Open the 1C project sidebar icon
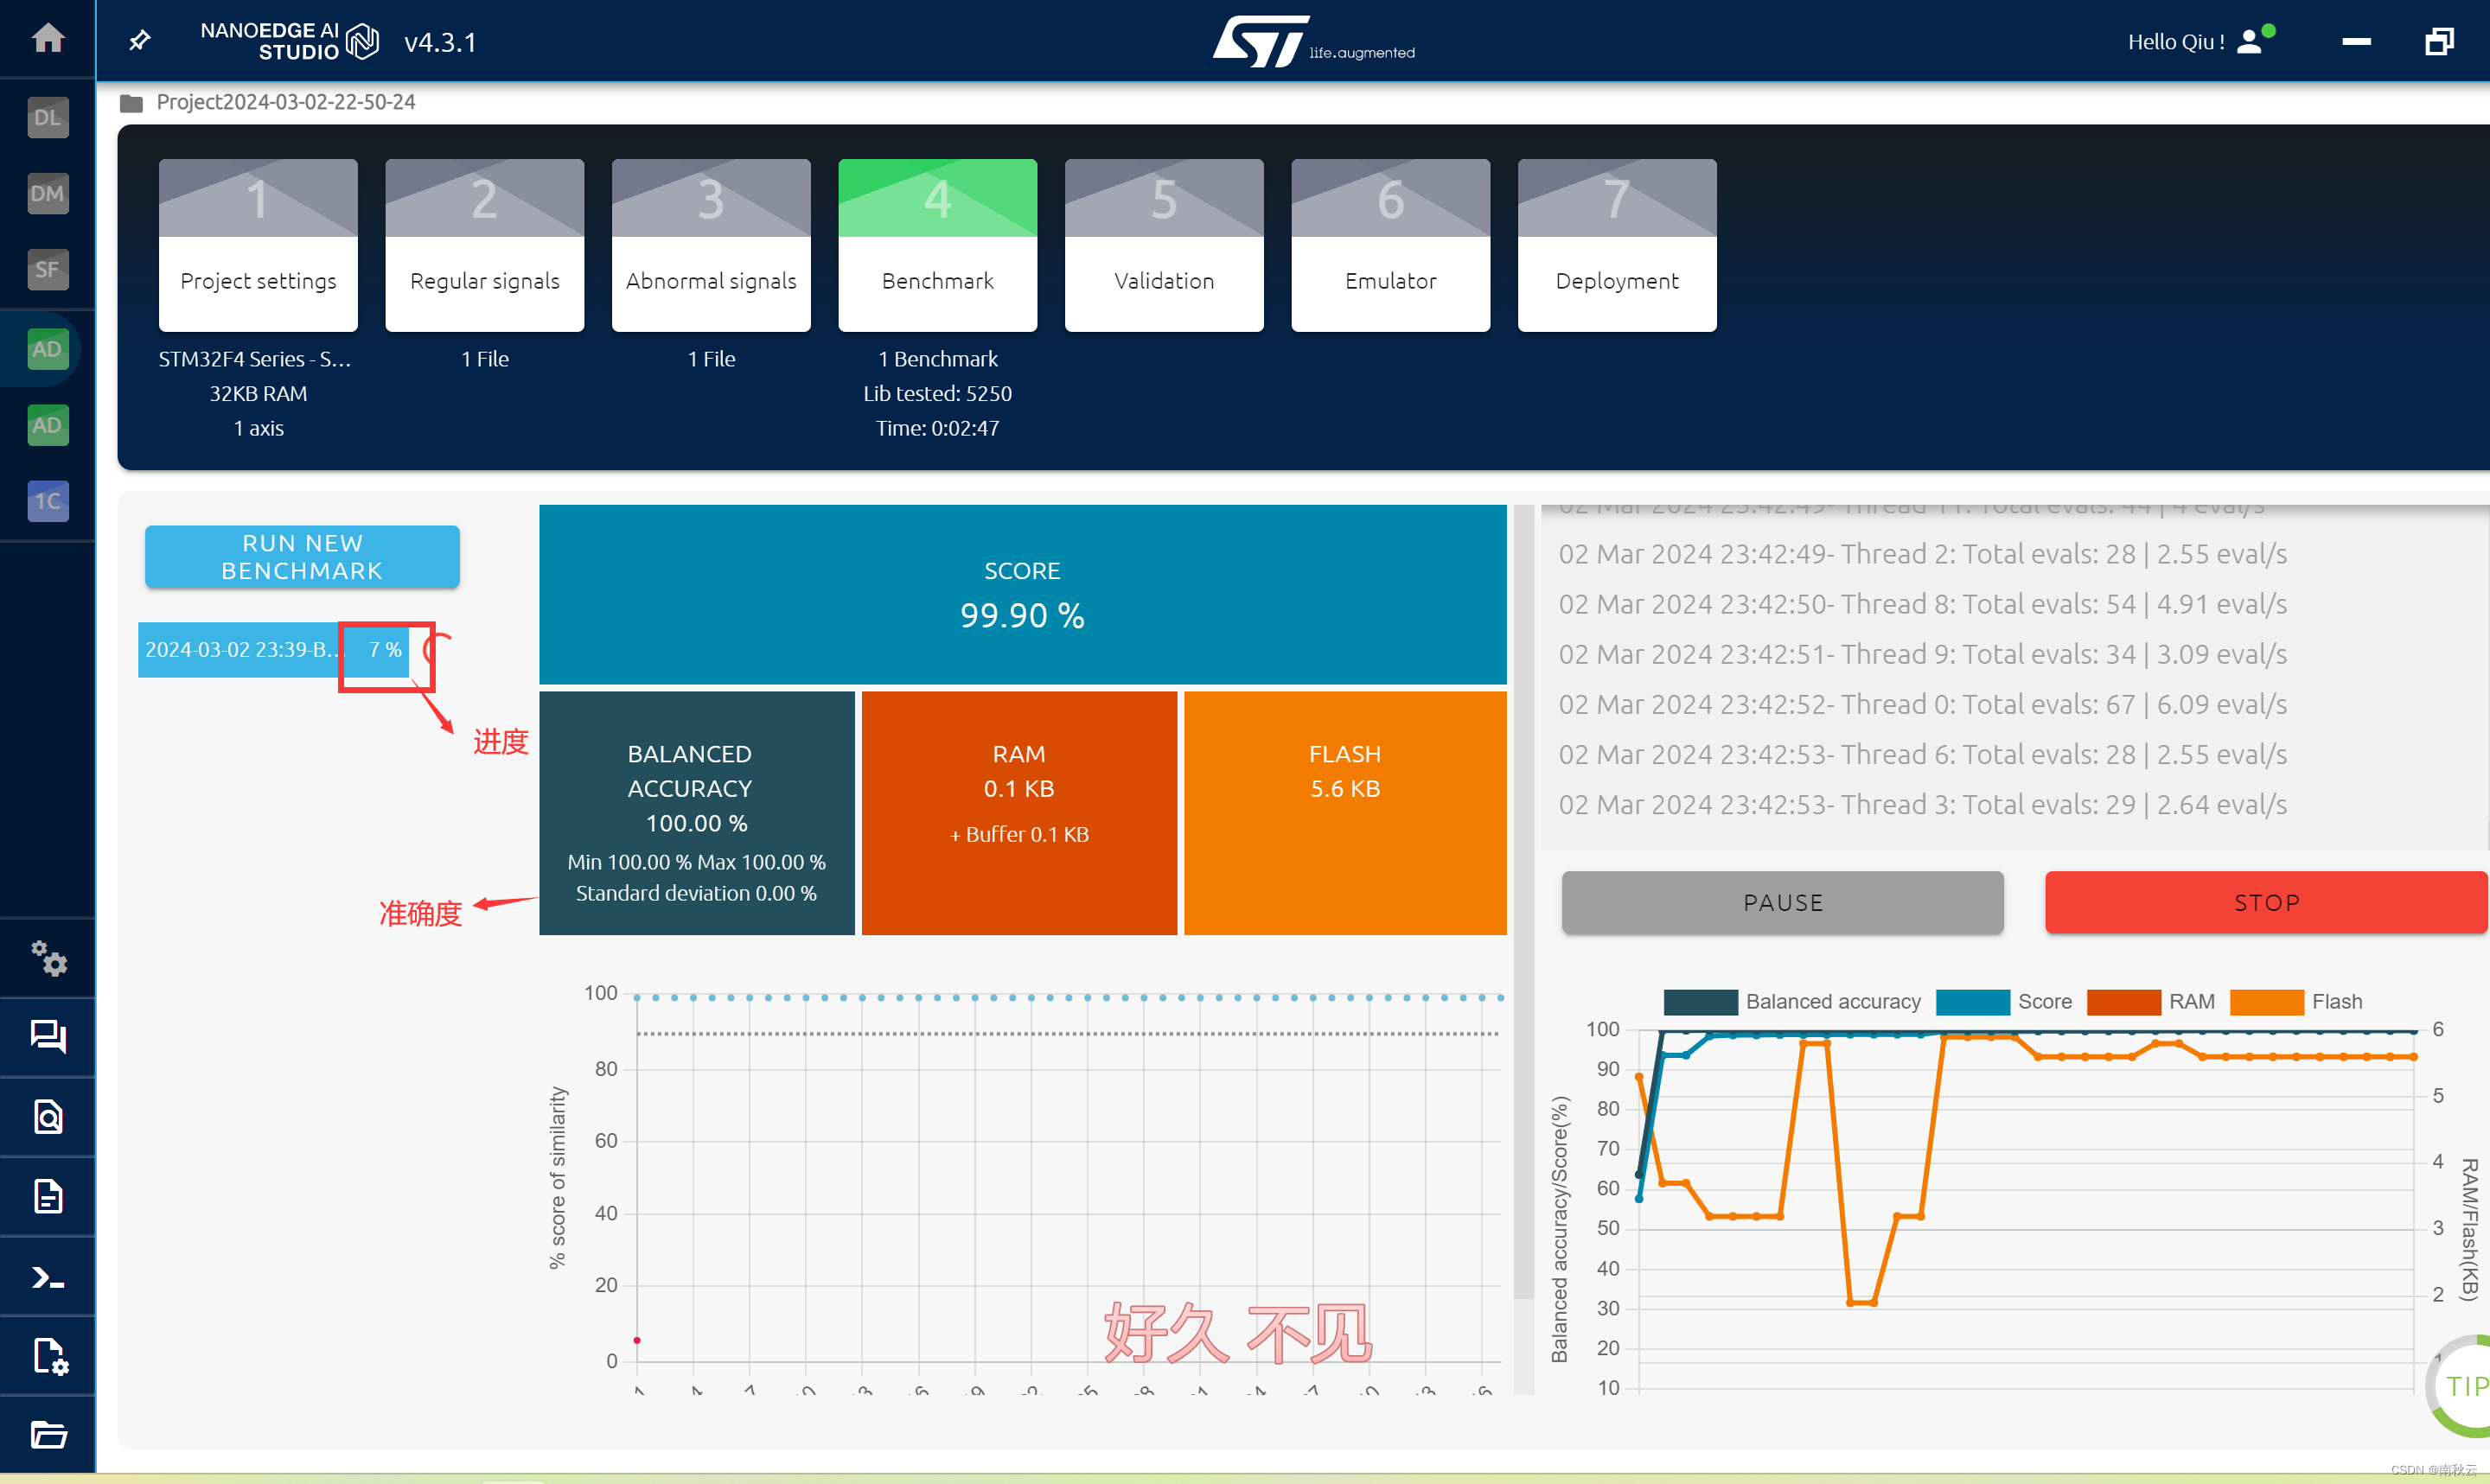 [x=47, y=501]
